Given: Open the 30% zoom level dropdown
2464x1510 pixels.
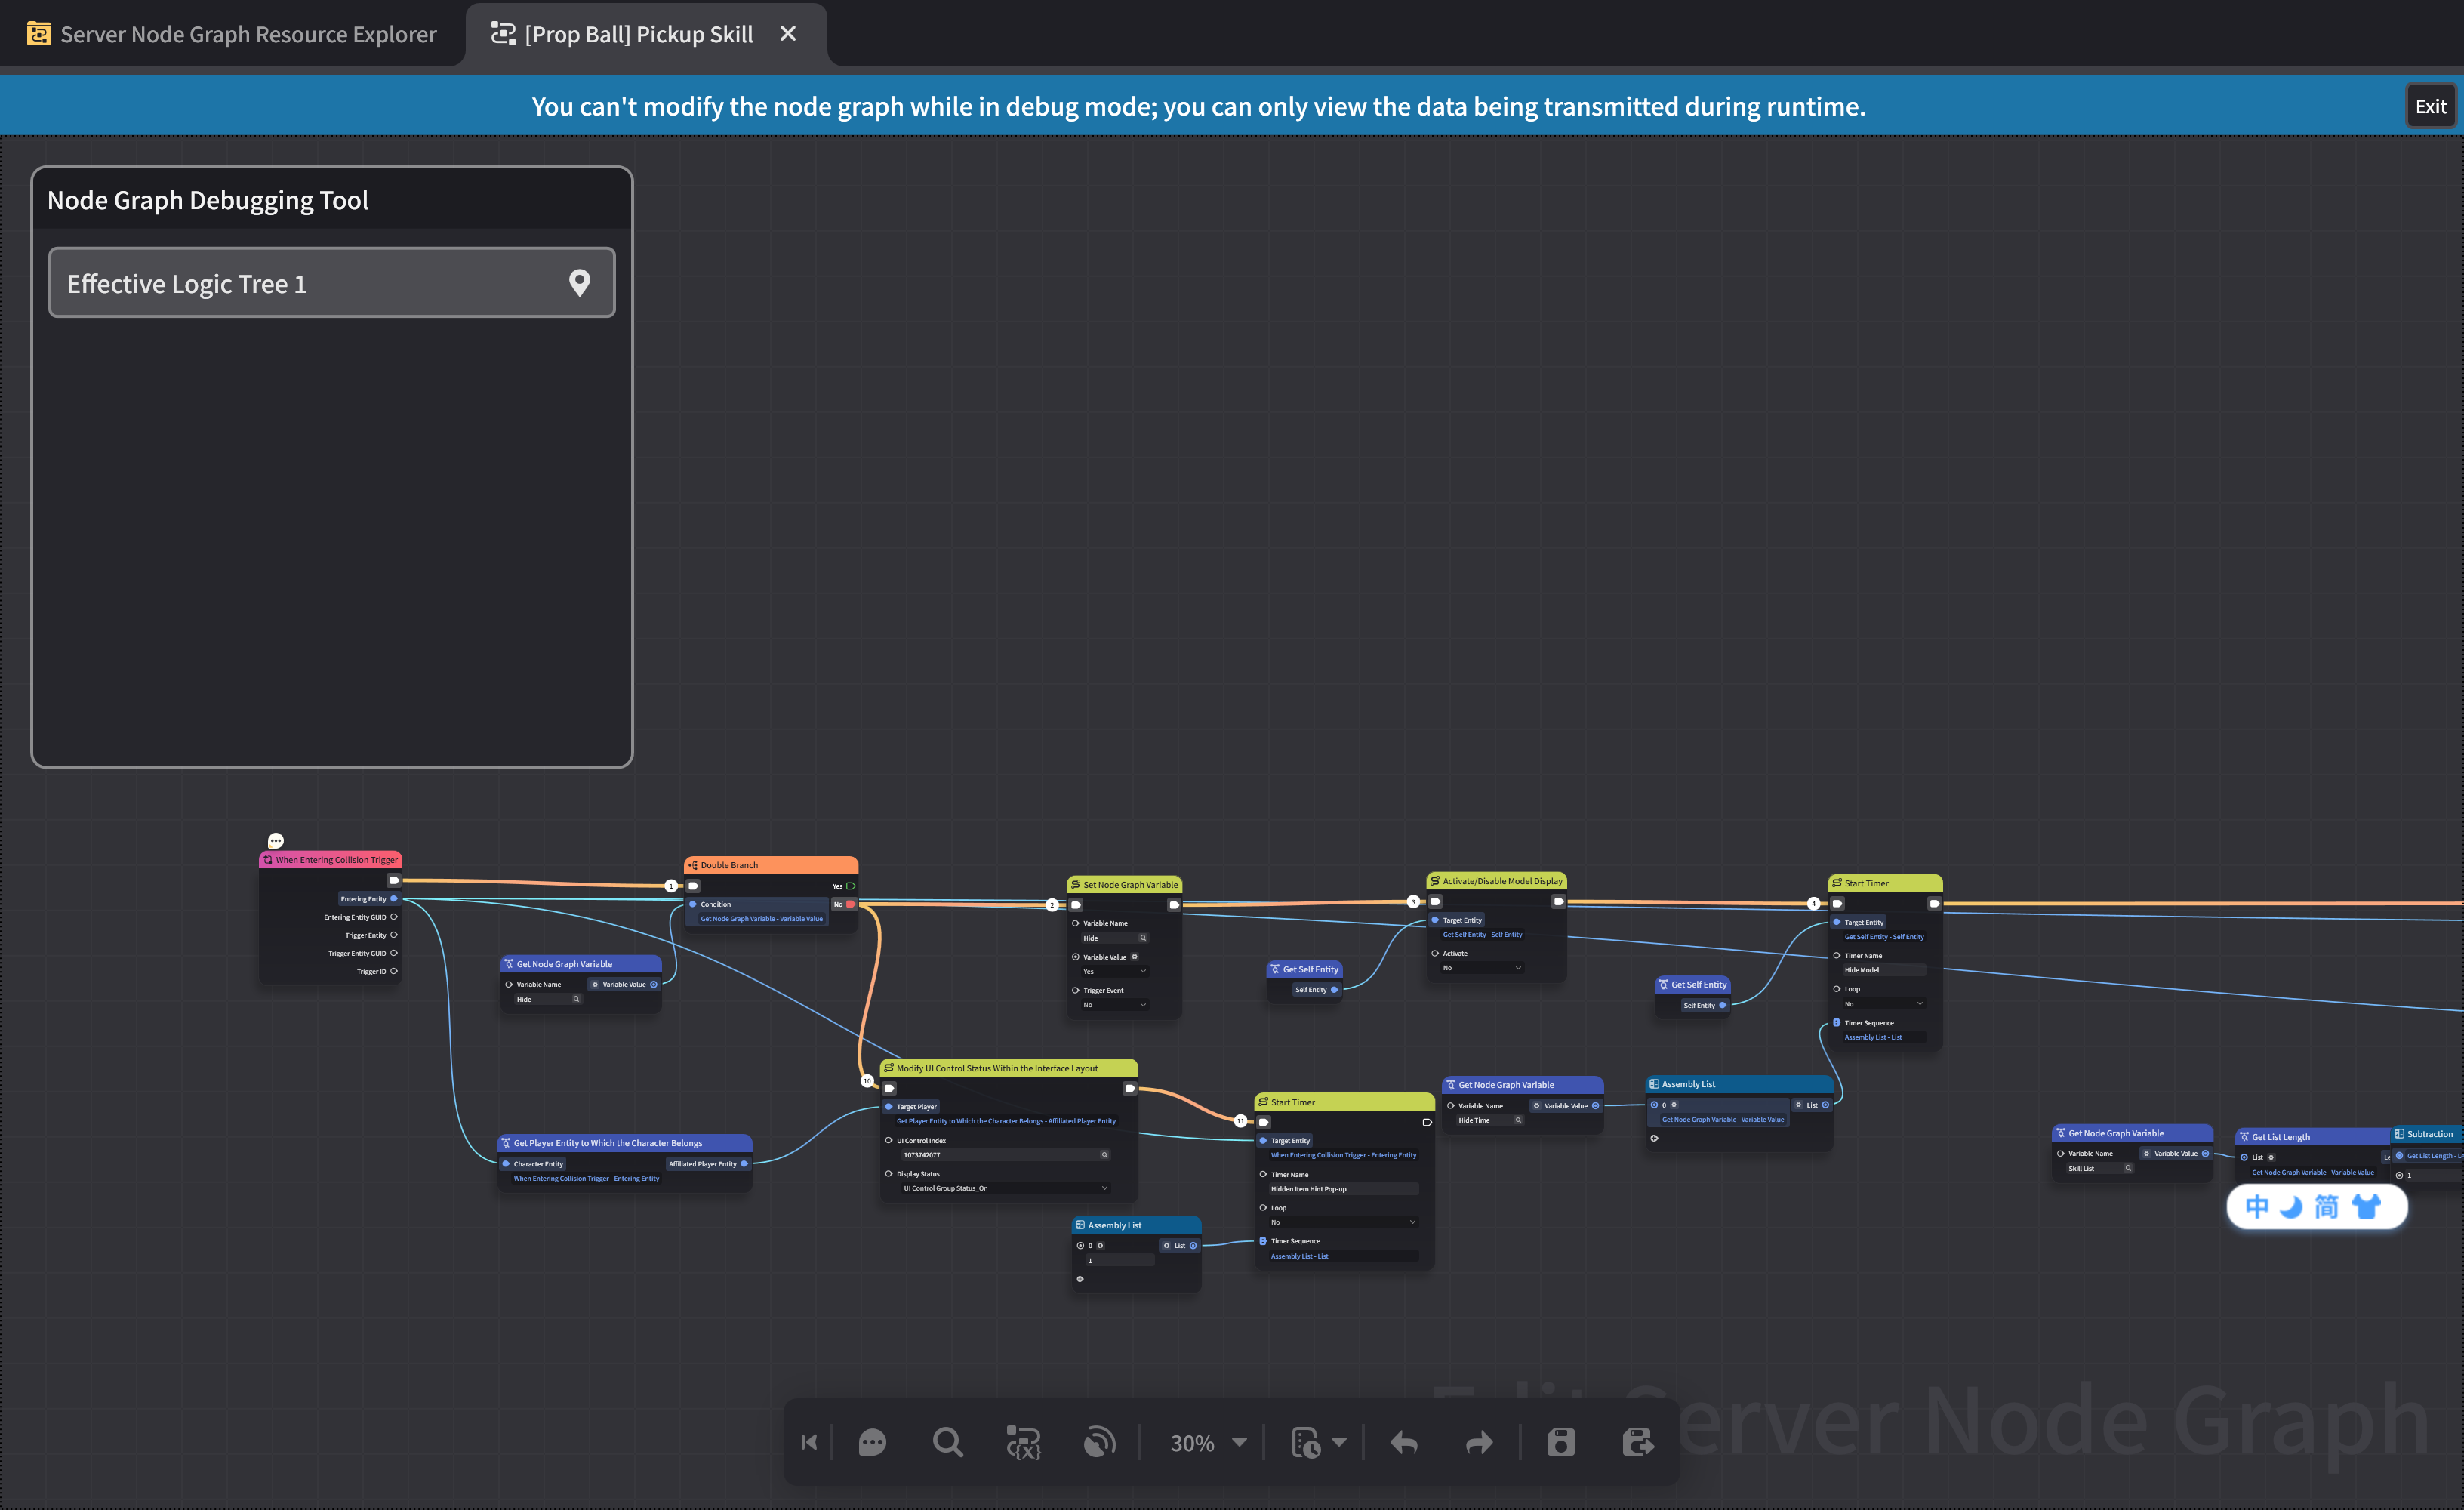Looking at the screenshot, I should pos(1208,1442).
